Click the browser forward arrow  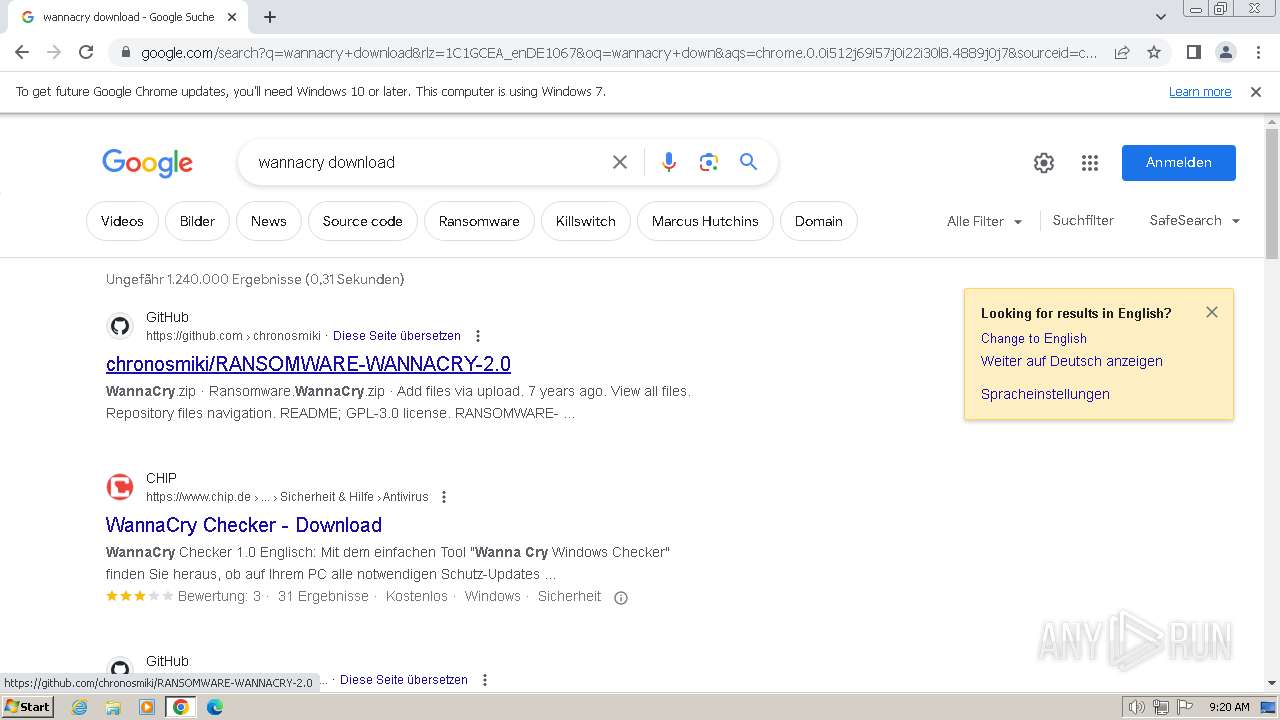54,52
